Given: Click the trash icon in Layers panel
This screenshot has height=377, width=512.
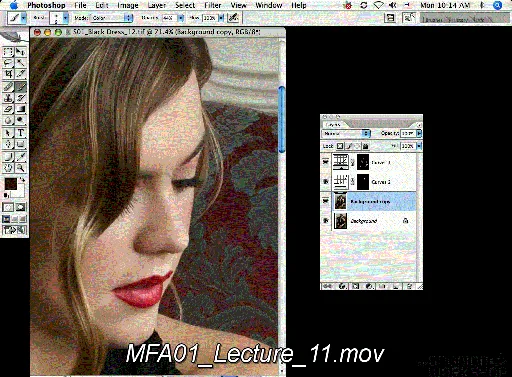Looking at the screenshot, I should pyautogui.click(x=409, y=286).
